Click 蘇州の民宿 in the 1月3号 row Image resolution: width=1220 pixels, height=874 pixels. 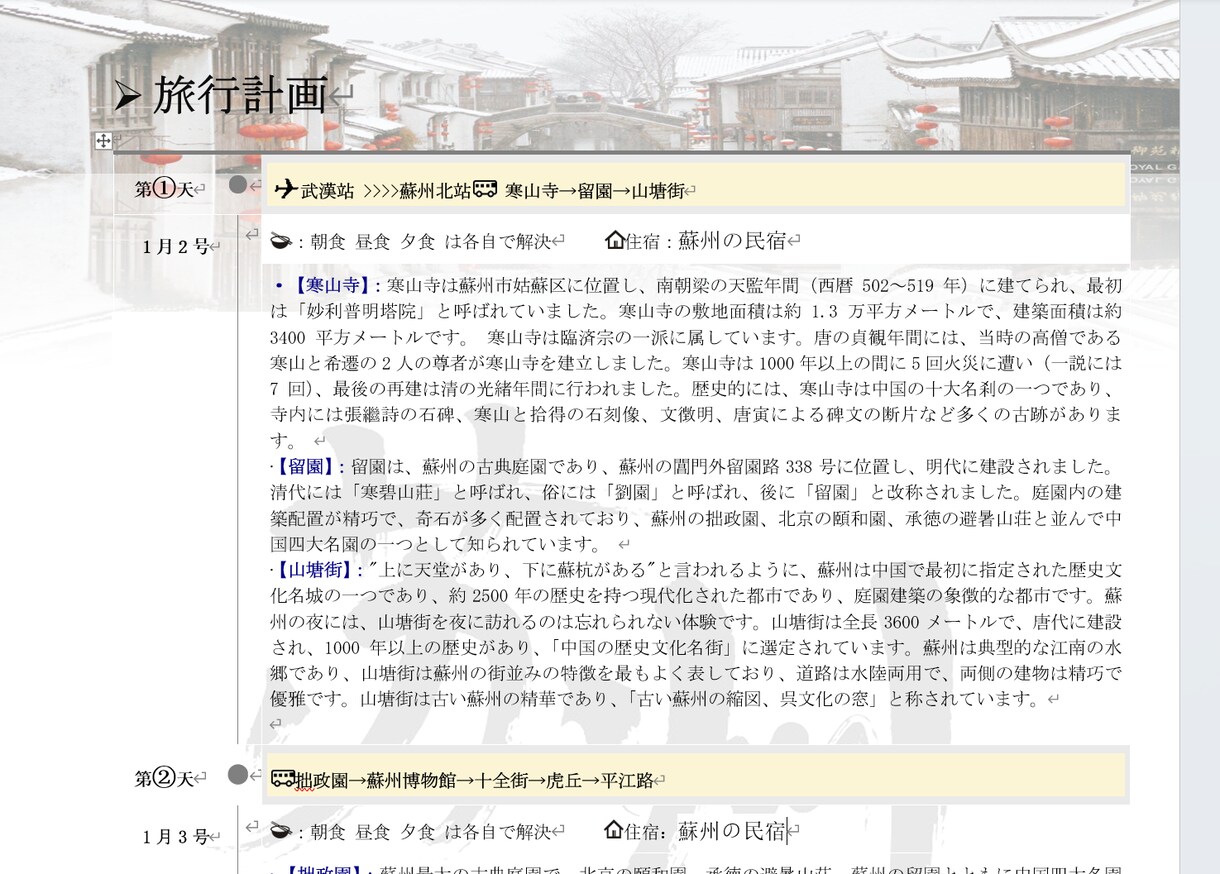point(732,830)
